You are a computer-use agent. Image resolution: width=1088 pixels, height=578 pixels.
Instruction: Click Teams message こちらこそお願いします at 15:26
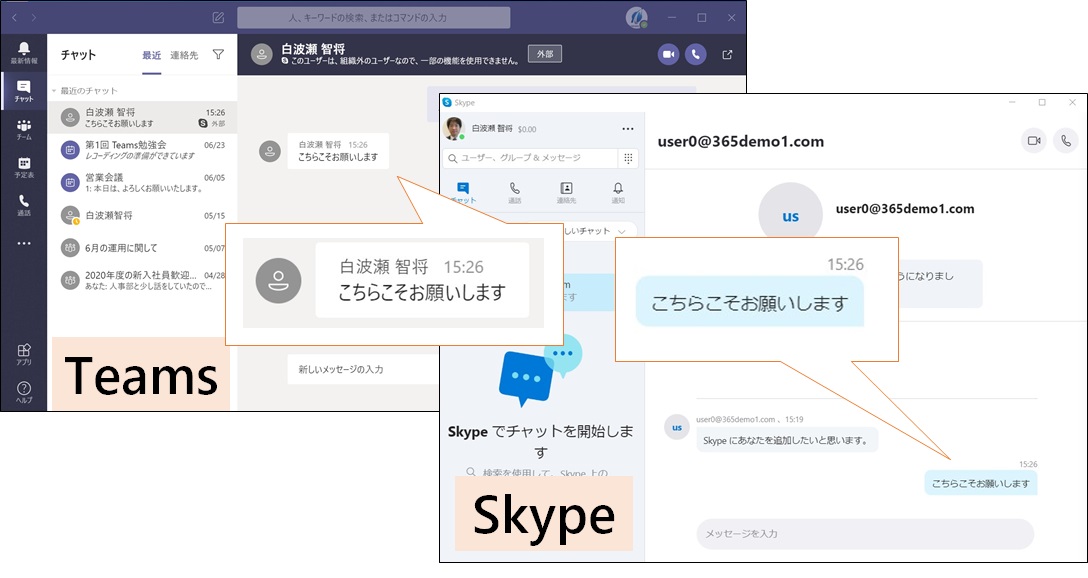point(338,151)
